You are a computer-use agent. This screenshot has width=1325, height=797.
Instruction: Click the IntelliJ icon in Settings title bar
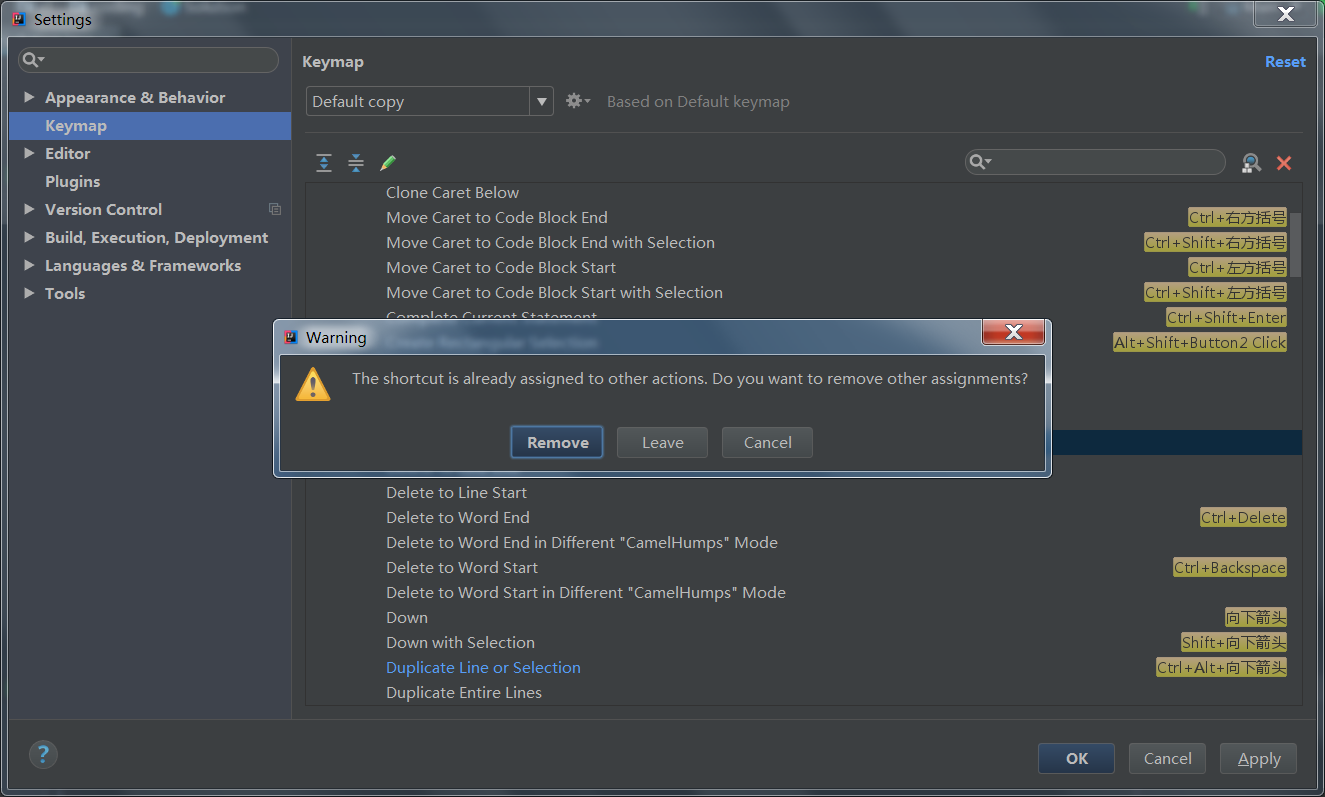coord(19,19)
